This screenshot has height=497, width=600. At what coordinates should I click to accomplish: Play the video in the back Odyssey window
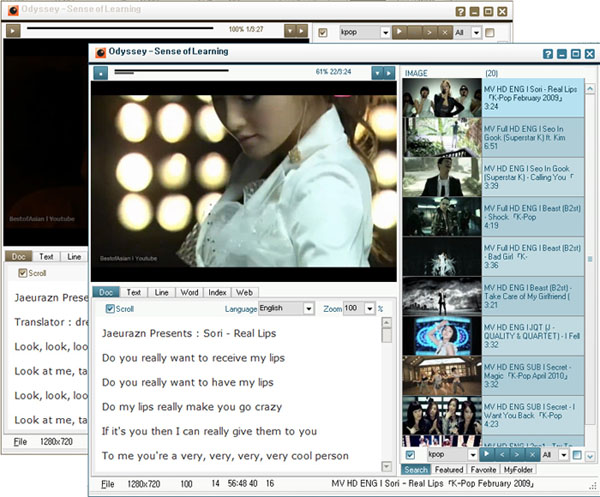tap(13, 30)
